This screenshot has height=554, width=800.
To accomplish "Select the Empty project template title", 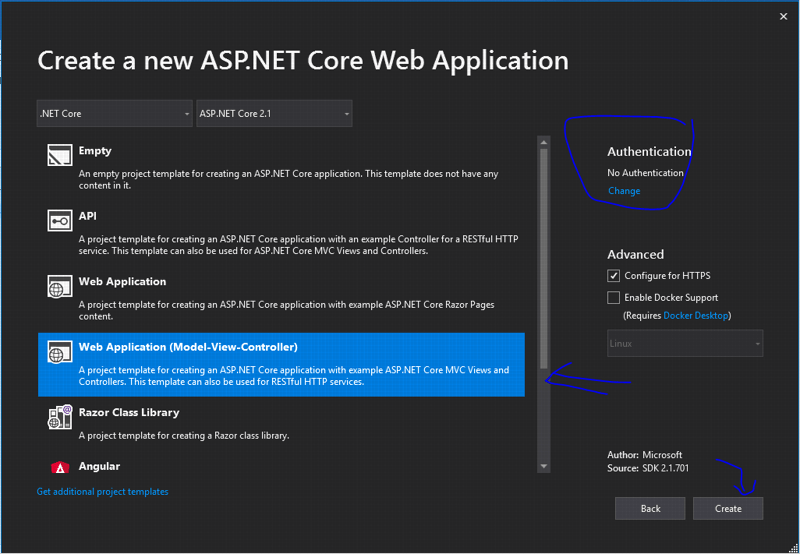I will [95, 150].
